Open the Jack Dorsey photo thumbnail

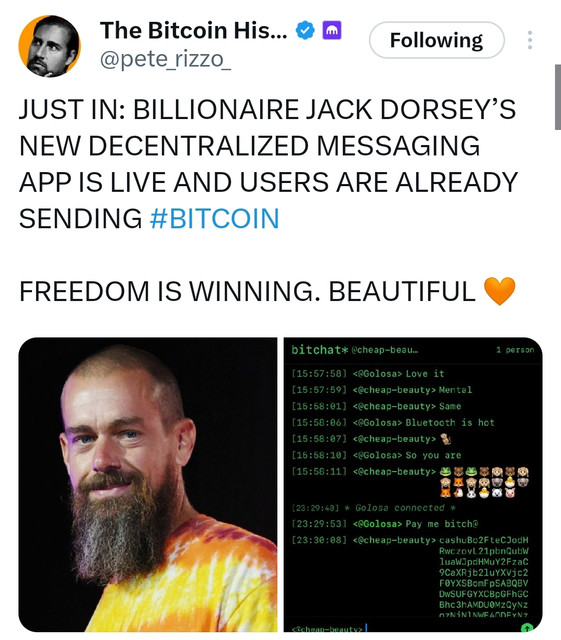click(148, 484)
